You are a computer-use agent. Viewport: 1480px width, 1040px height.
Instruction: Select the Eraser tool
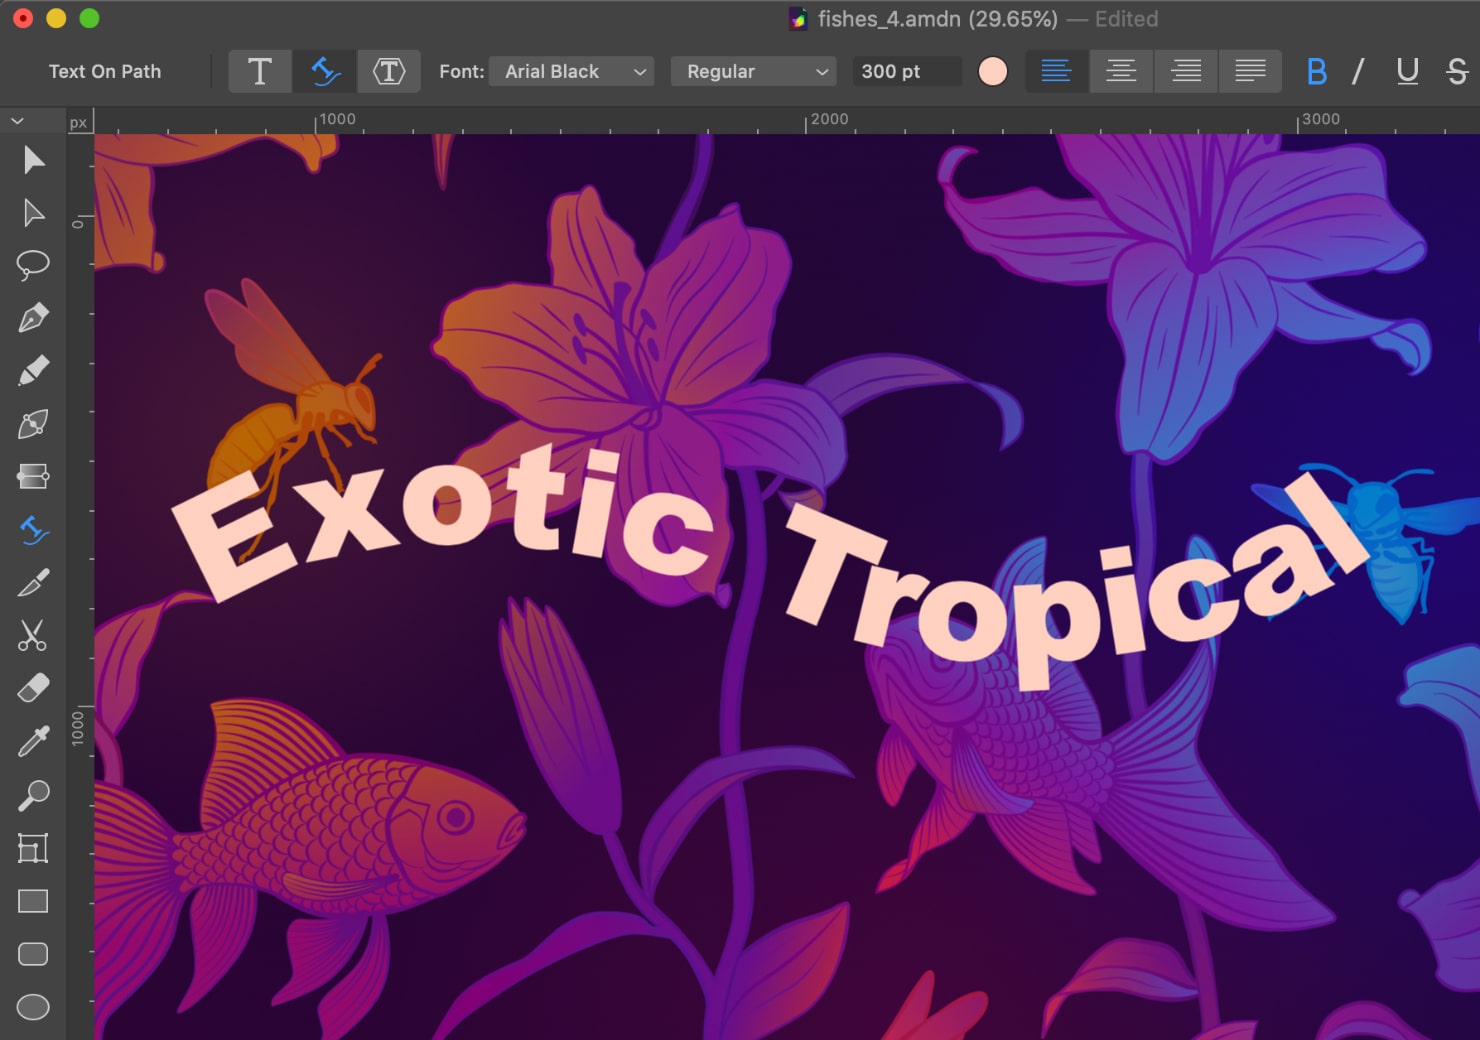(x=33, y=687)
